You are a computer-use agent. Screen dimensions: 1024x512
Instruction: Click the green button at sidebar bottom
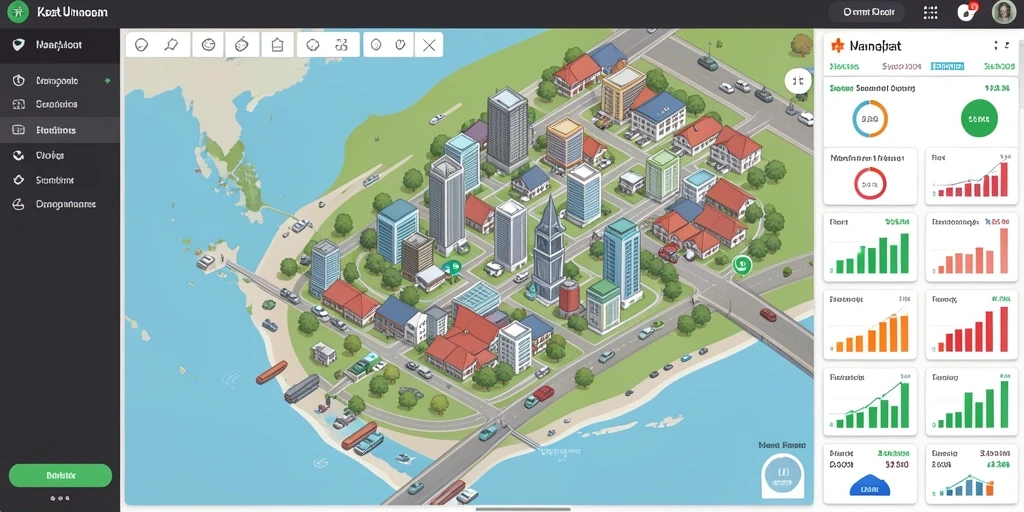tap(60, 475)
